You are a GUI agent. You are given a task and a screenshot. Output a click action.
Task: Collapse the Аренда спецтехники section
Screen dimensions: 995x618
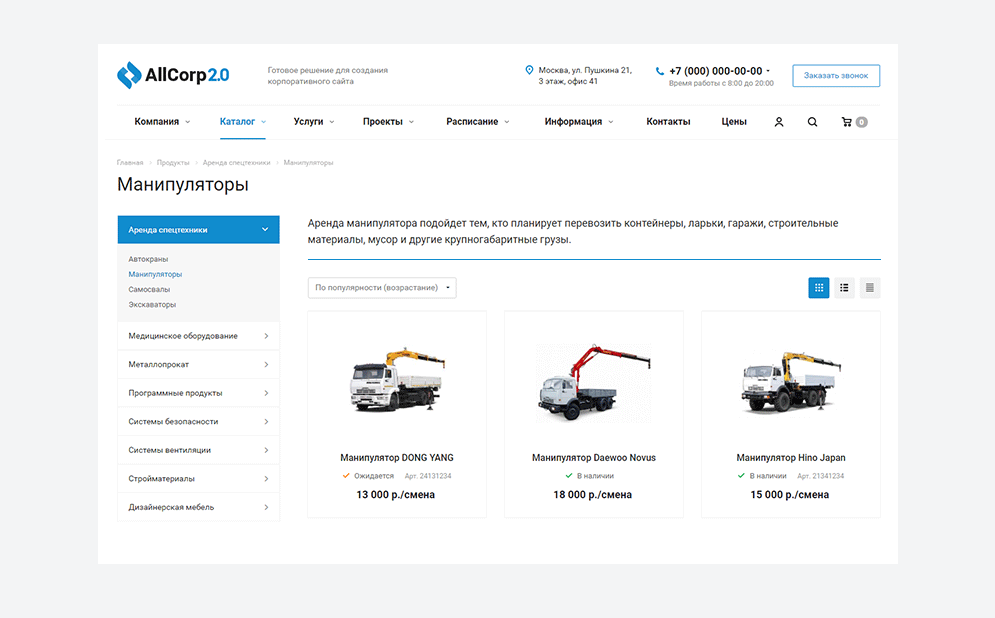coord(265,230)
